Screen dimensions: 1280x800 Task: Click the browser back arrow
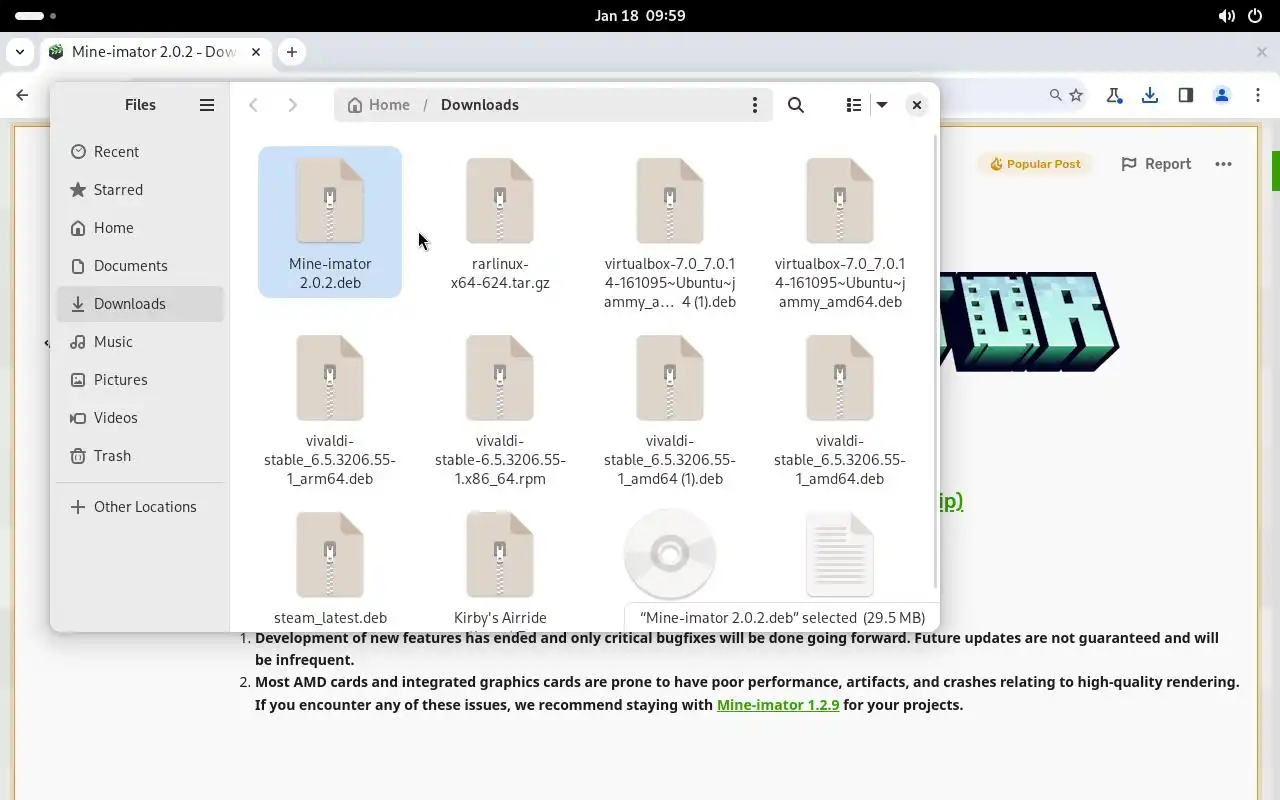click(22, 95)
